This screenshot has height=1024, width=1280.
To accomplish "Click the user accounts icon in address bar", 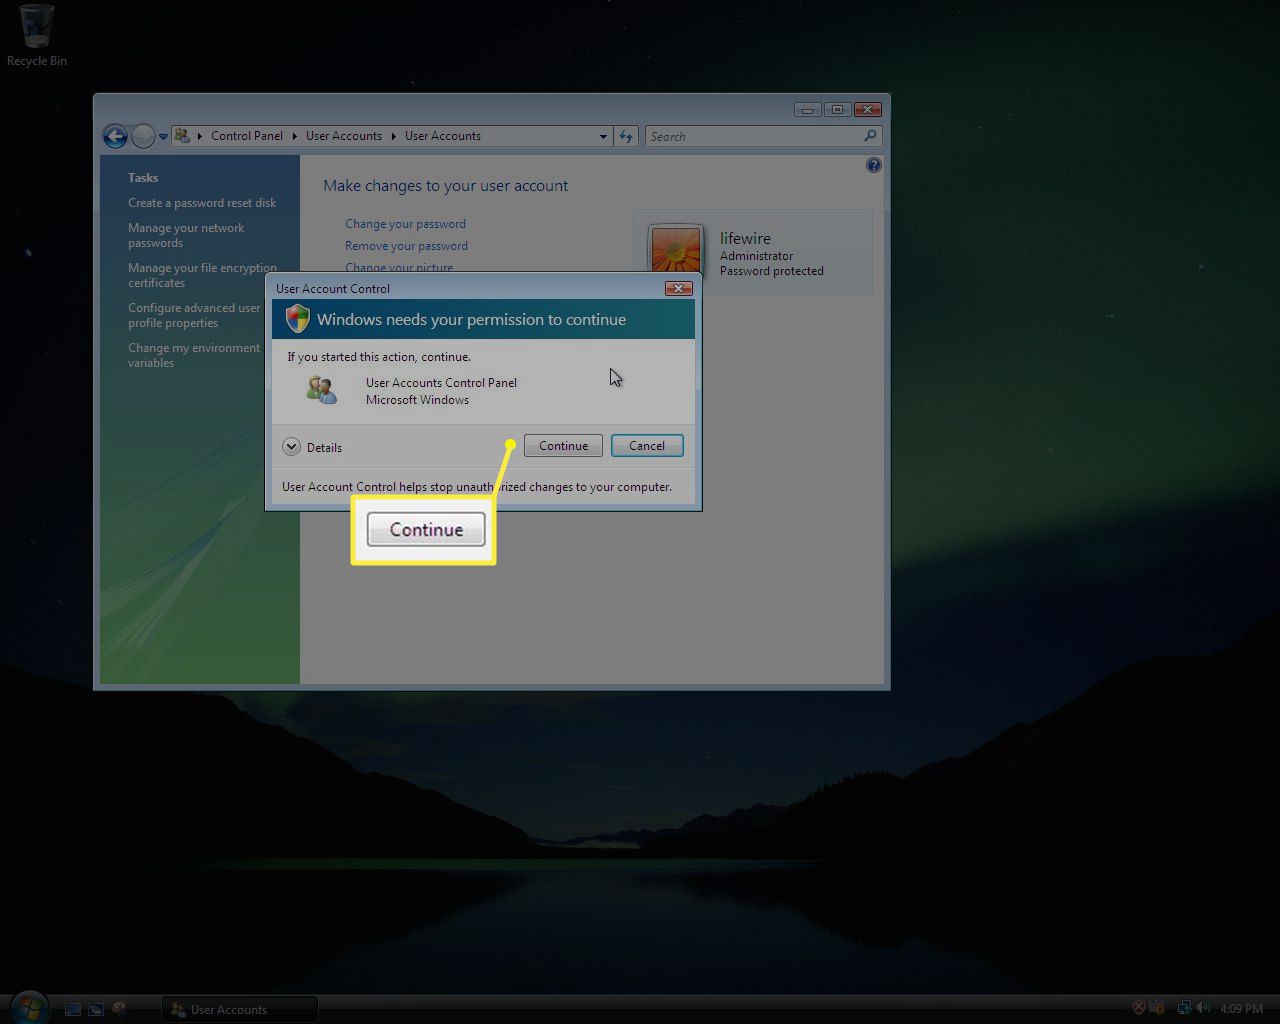I will (x=182, y=136).
